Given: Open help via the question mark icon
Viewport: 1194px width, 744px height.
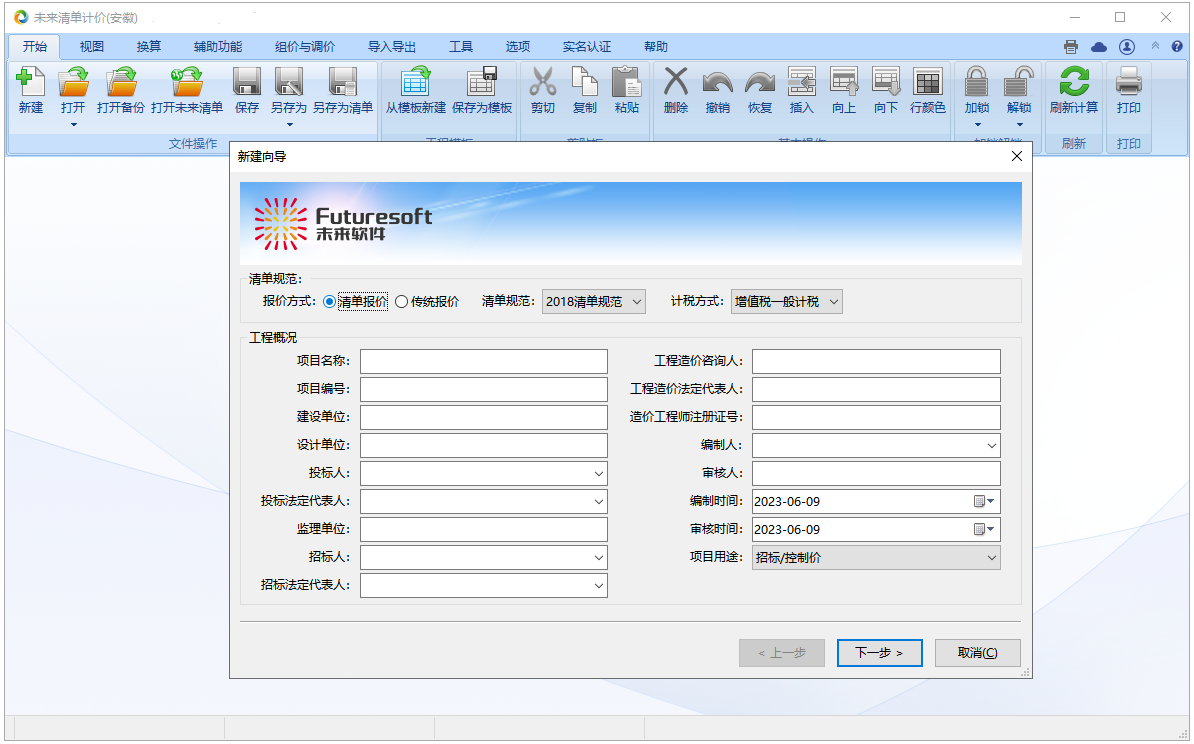Looking at the screenshot, I should (x=1177, y=46).
